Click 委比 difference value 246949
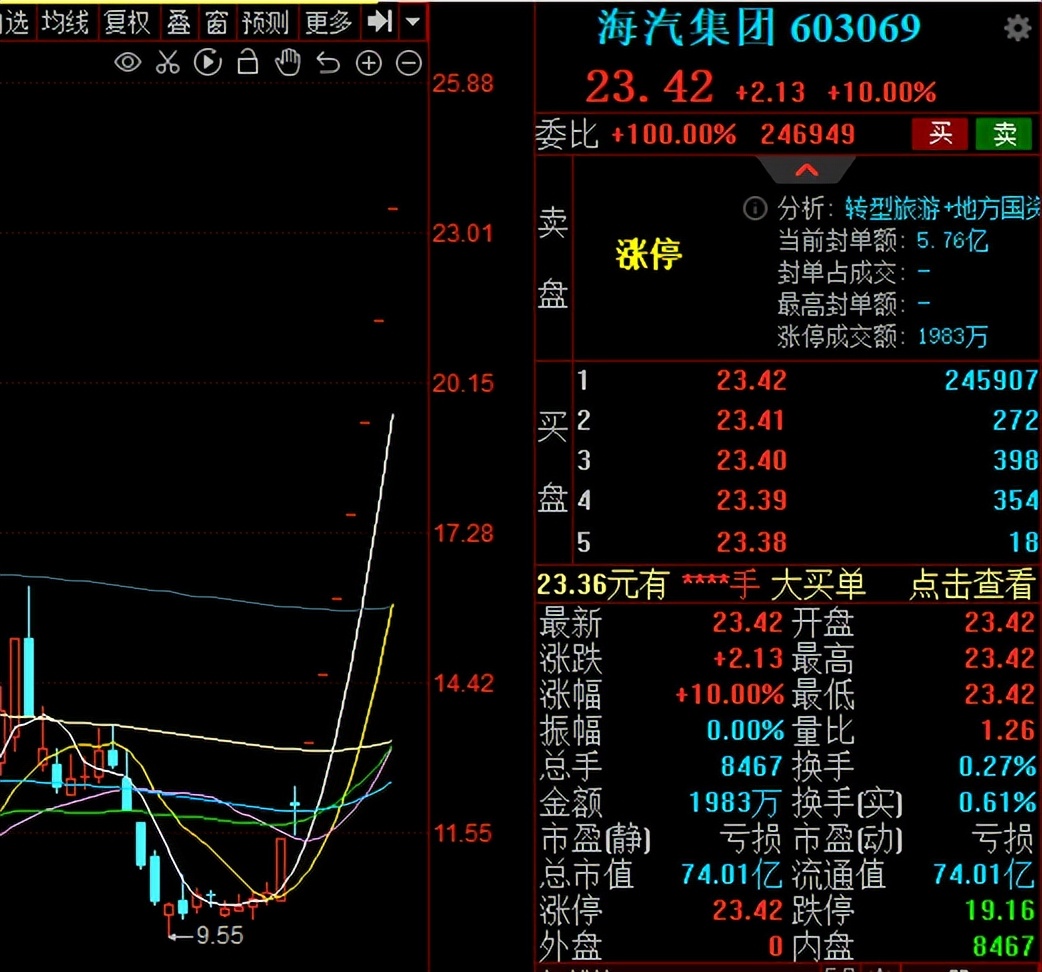Viewport: 1042px width, 972px height. [808, 134]
